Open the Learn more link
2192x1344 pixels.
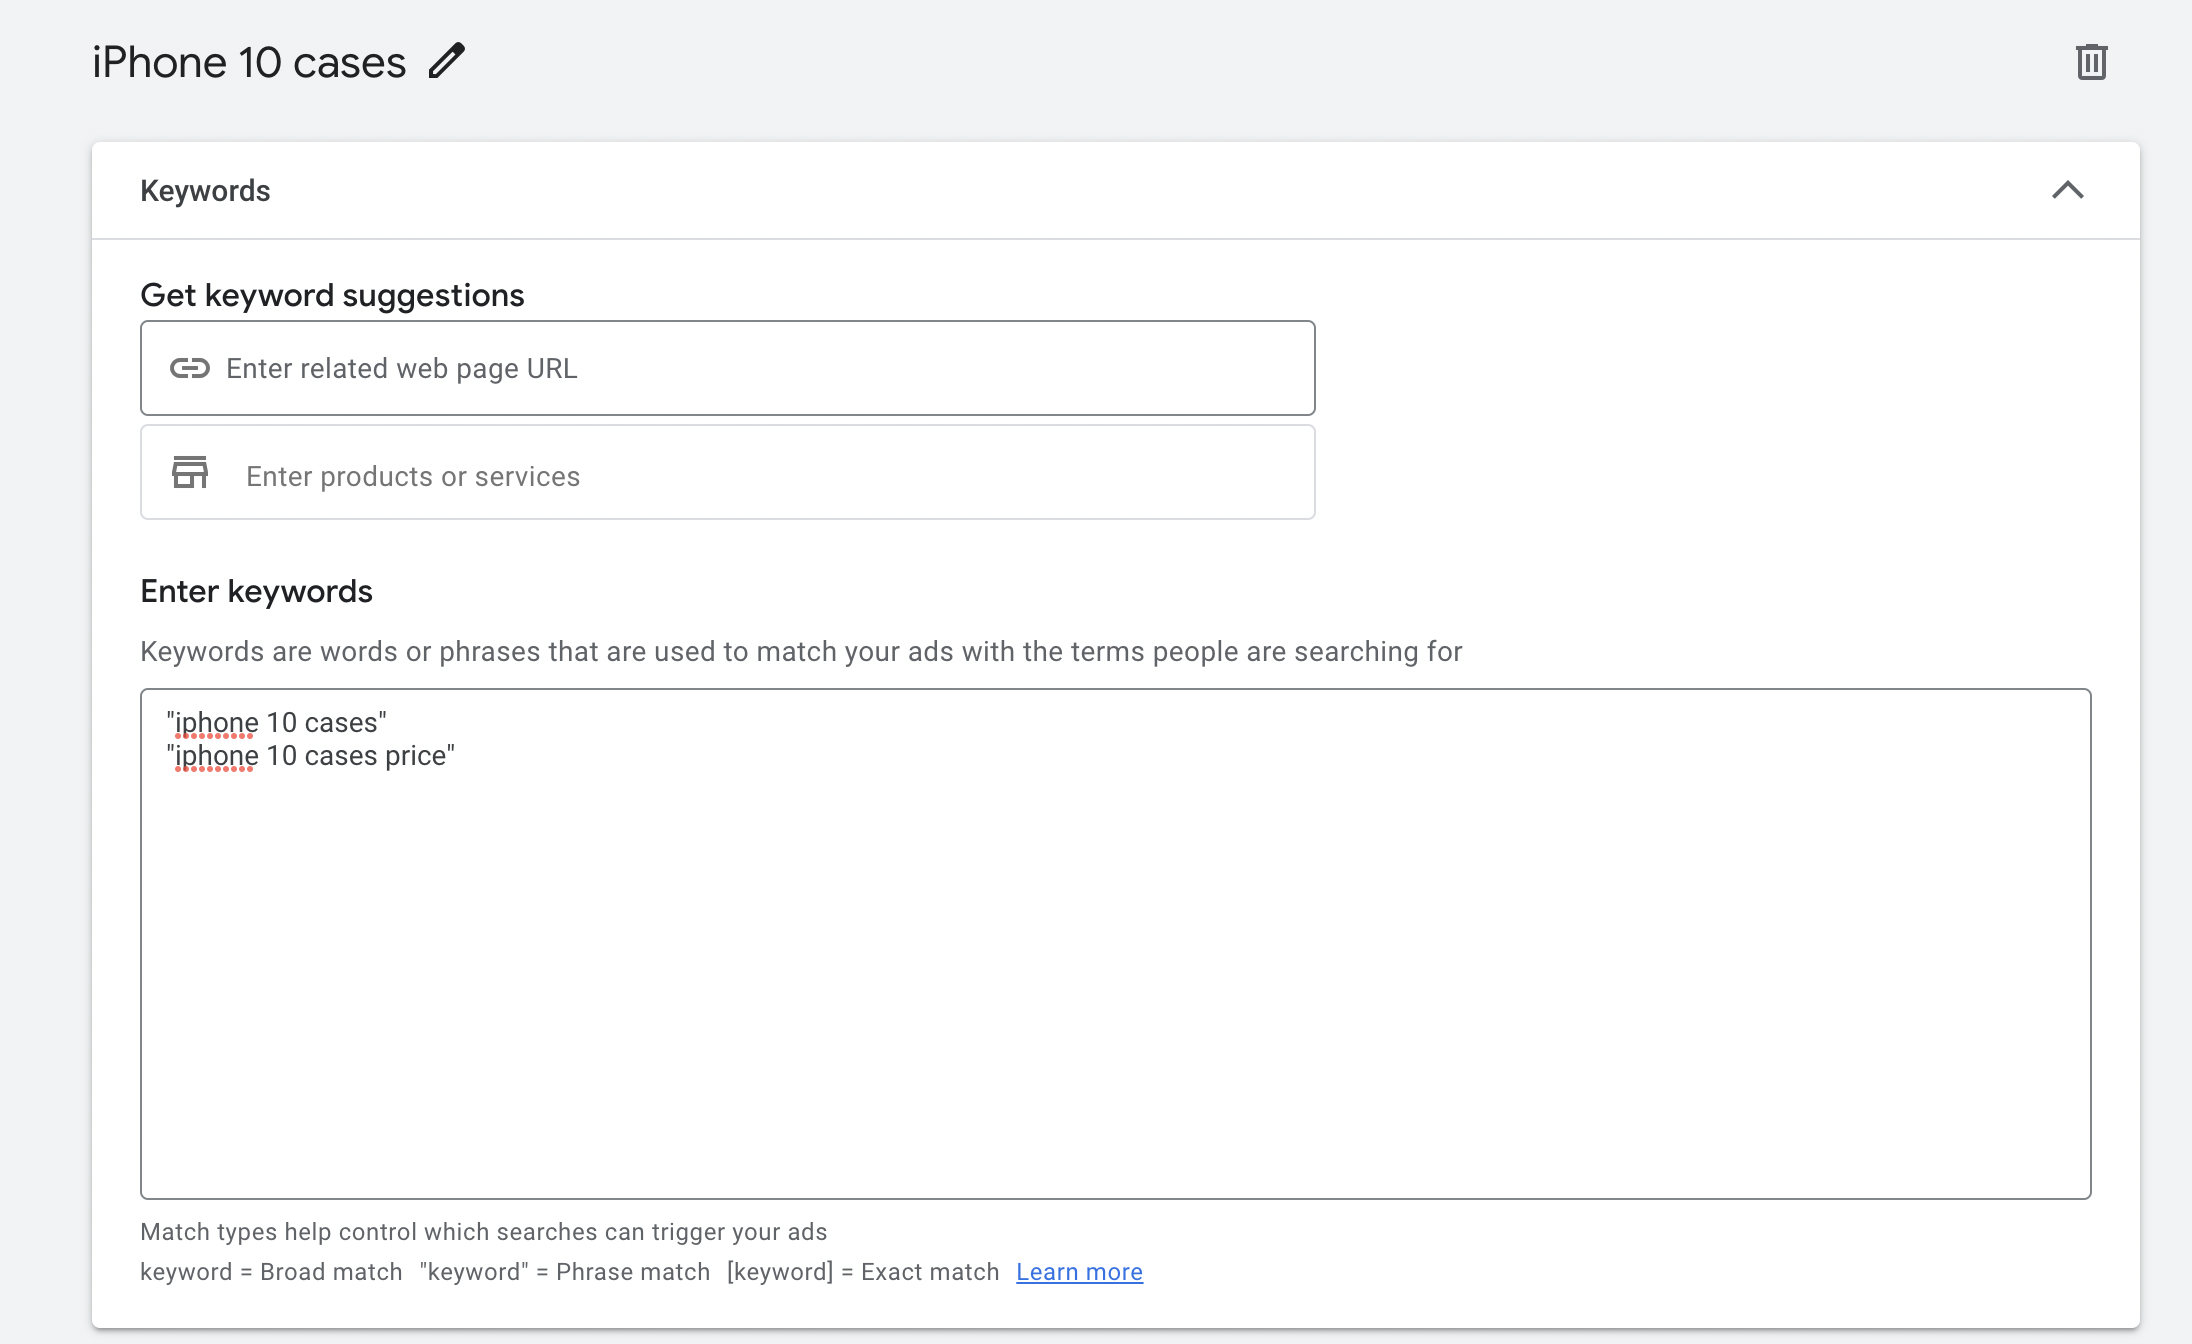tap(1079, 1272)
